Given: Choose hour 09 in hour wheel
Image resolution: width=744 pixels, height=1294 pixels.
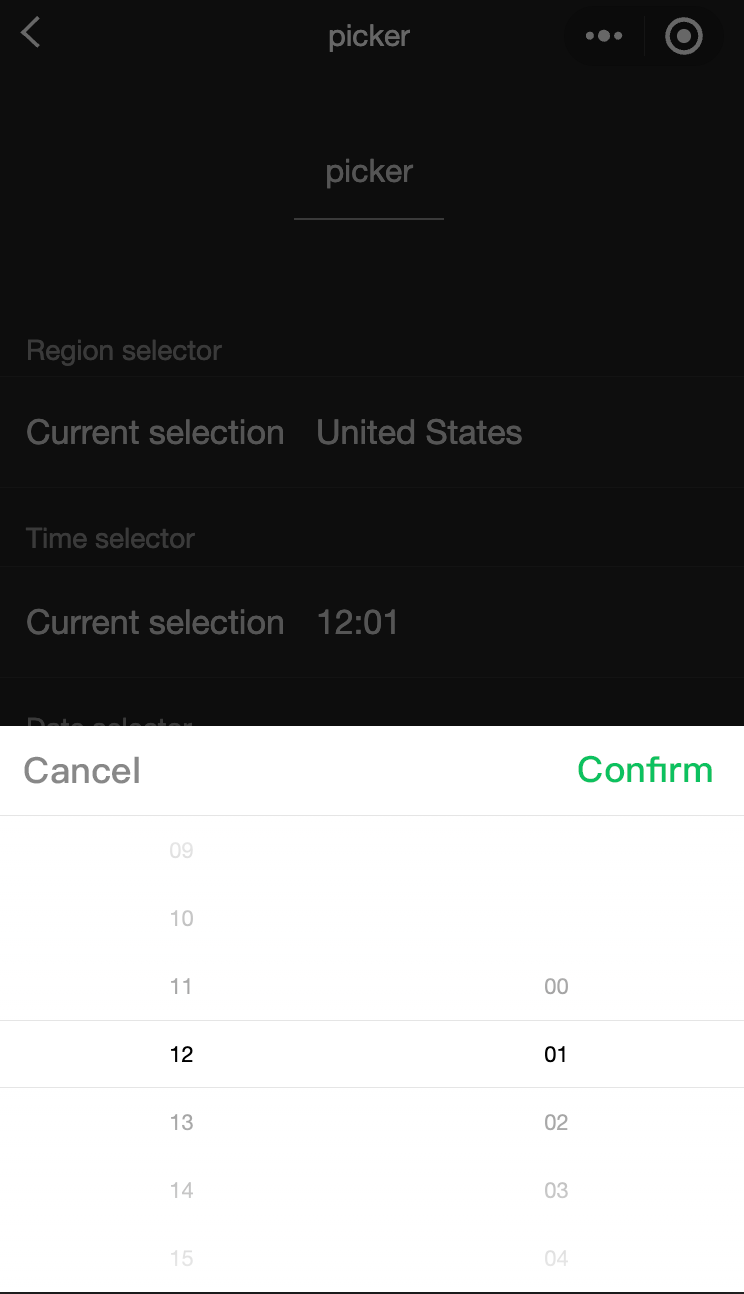Looking at the screenshot, I should 181,851.
